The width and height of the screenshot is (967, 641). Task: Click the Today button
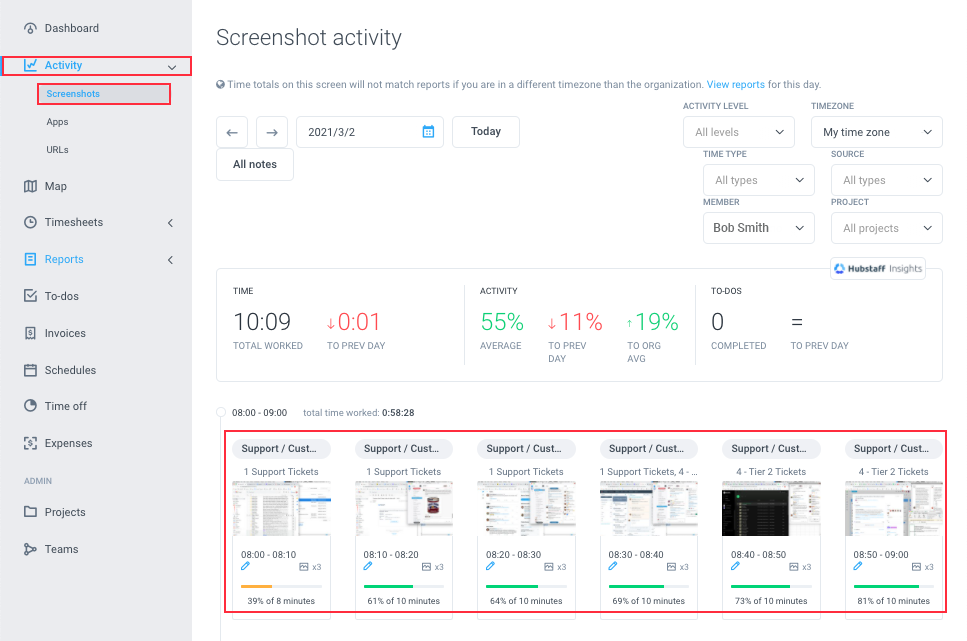point(486,132)
